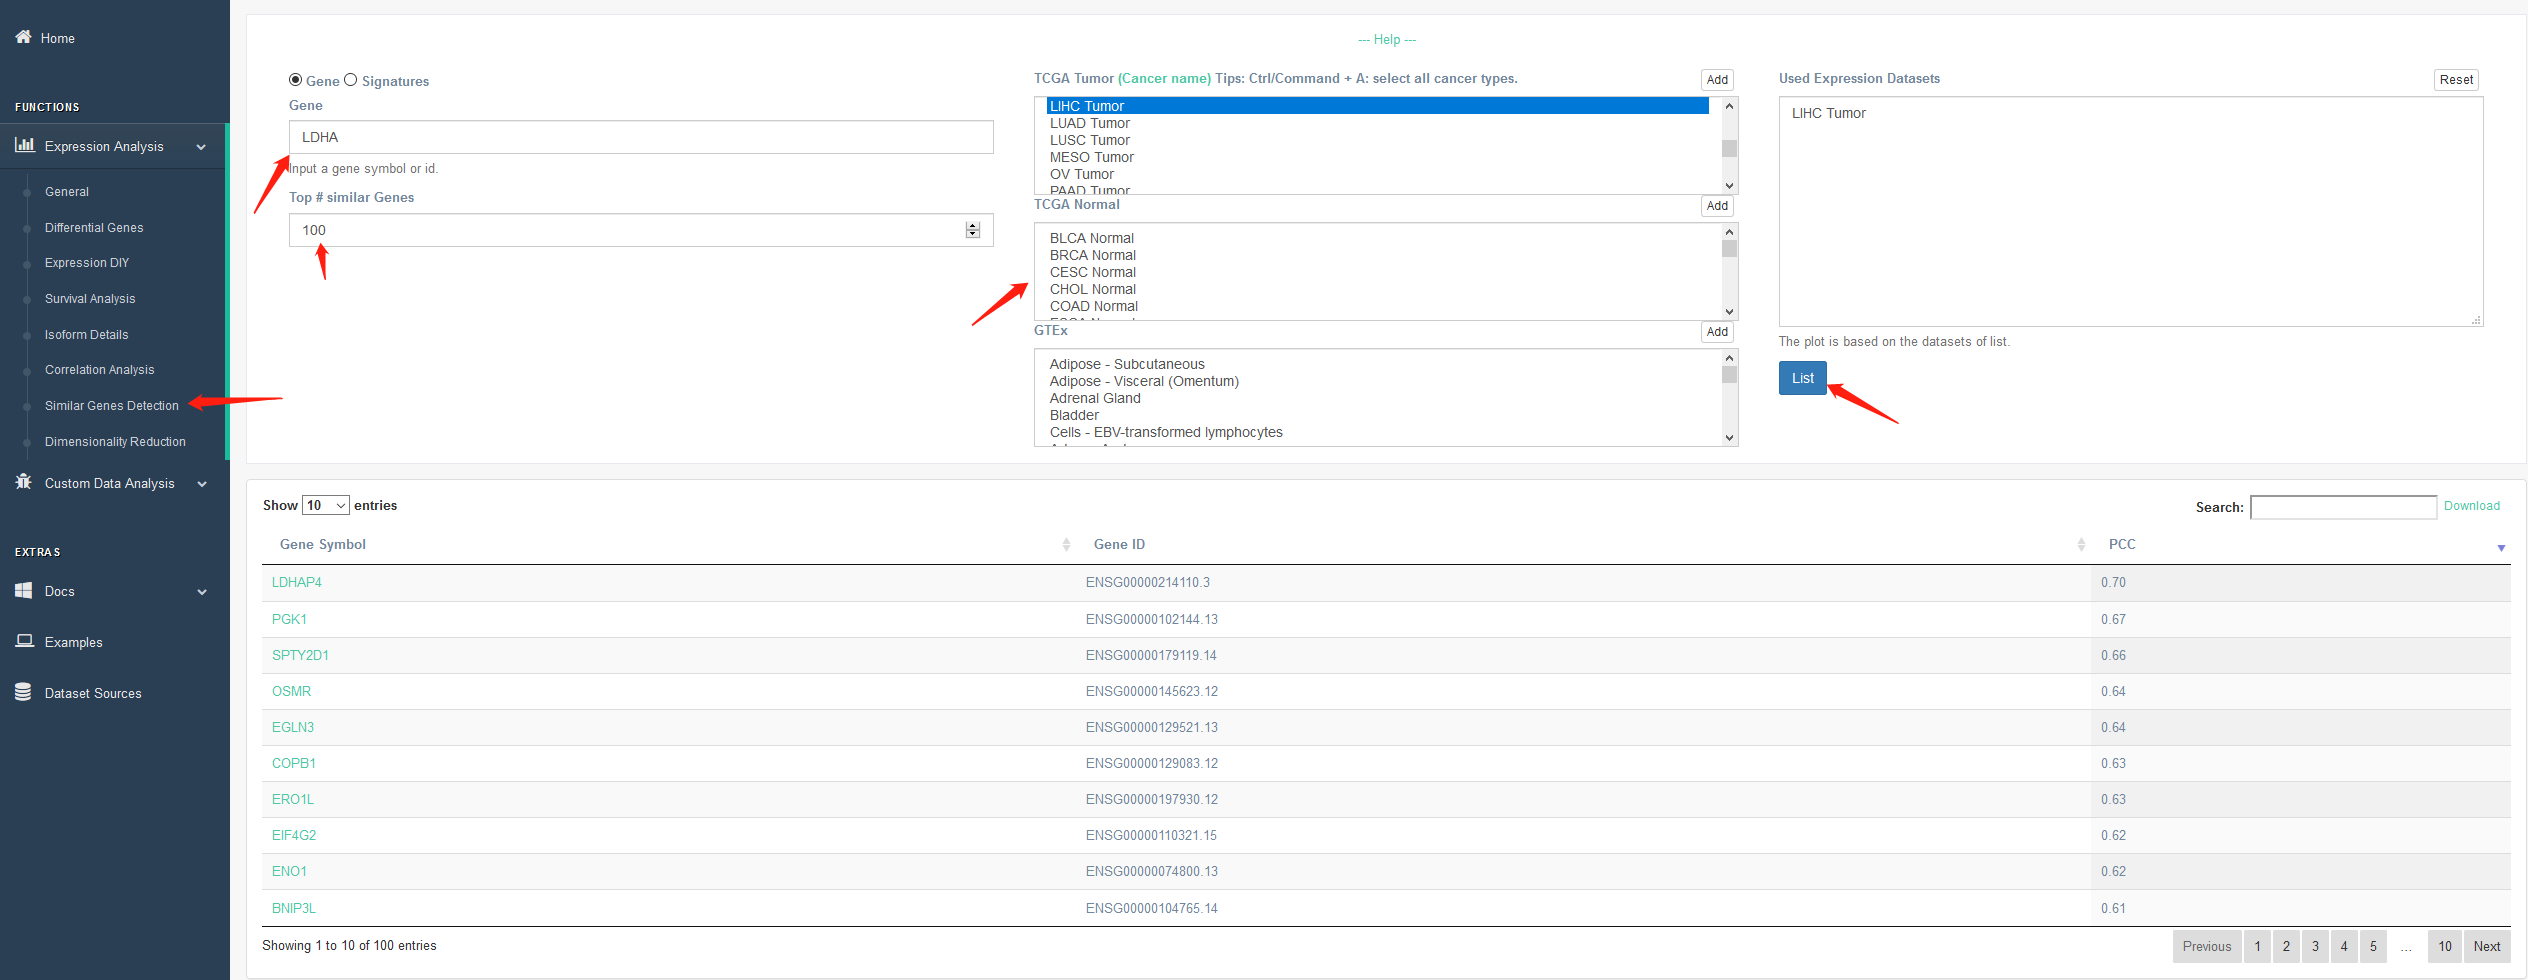Open the Help link

1387,40
